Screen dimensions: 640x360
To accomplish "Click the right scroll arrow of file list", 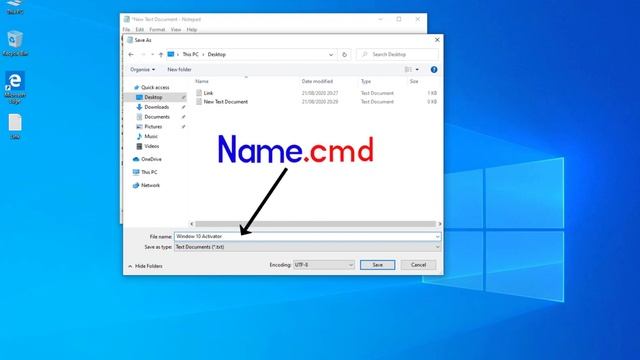I will pos(440,224).
